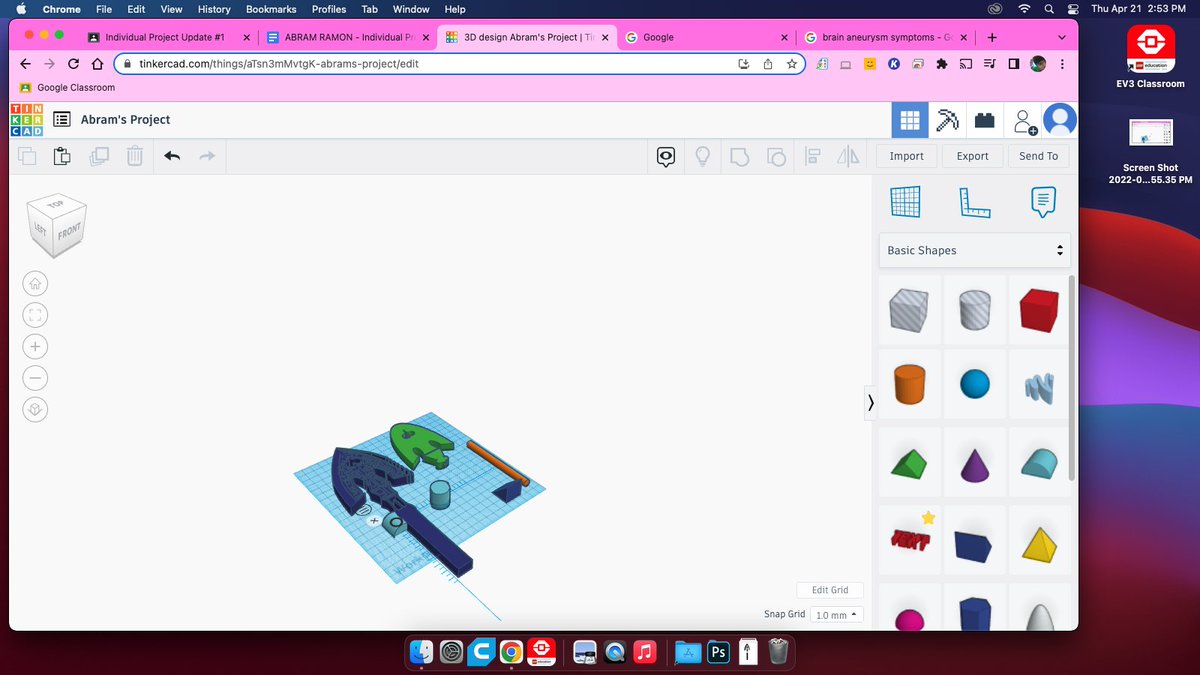
Task: Open the Basic Shapes dropdown
Action: [975, 250]
